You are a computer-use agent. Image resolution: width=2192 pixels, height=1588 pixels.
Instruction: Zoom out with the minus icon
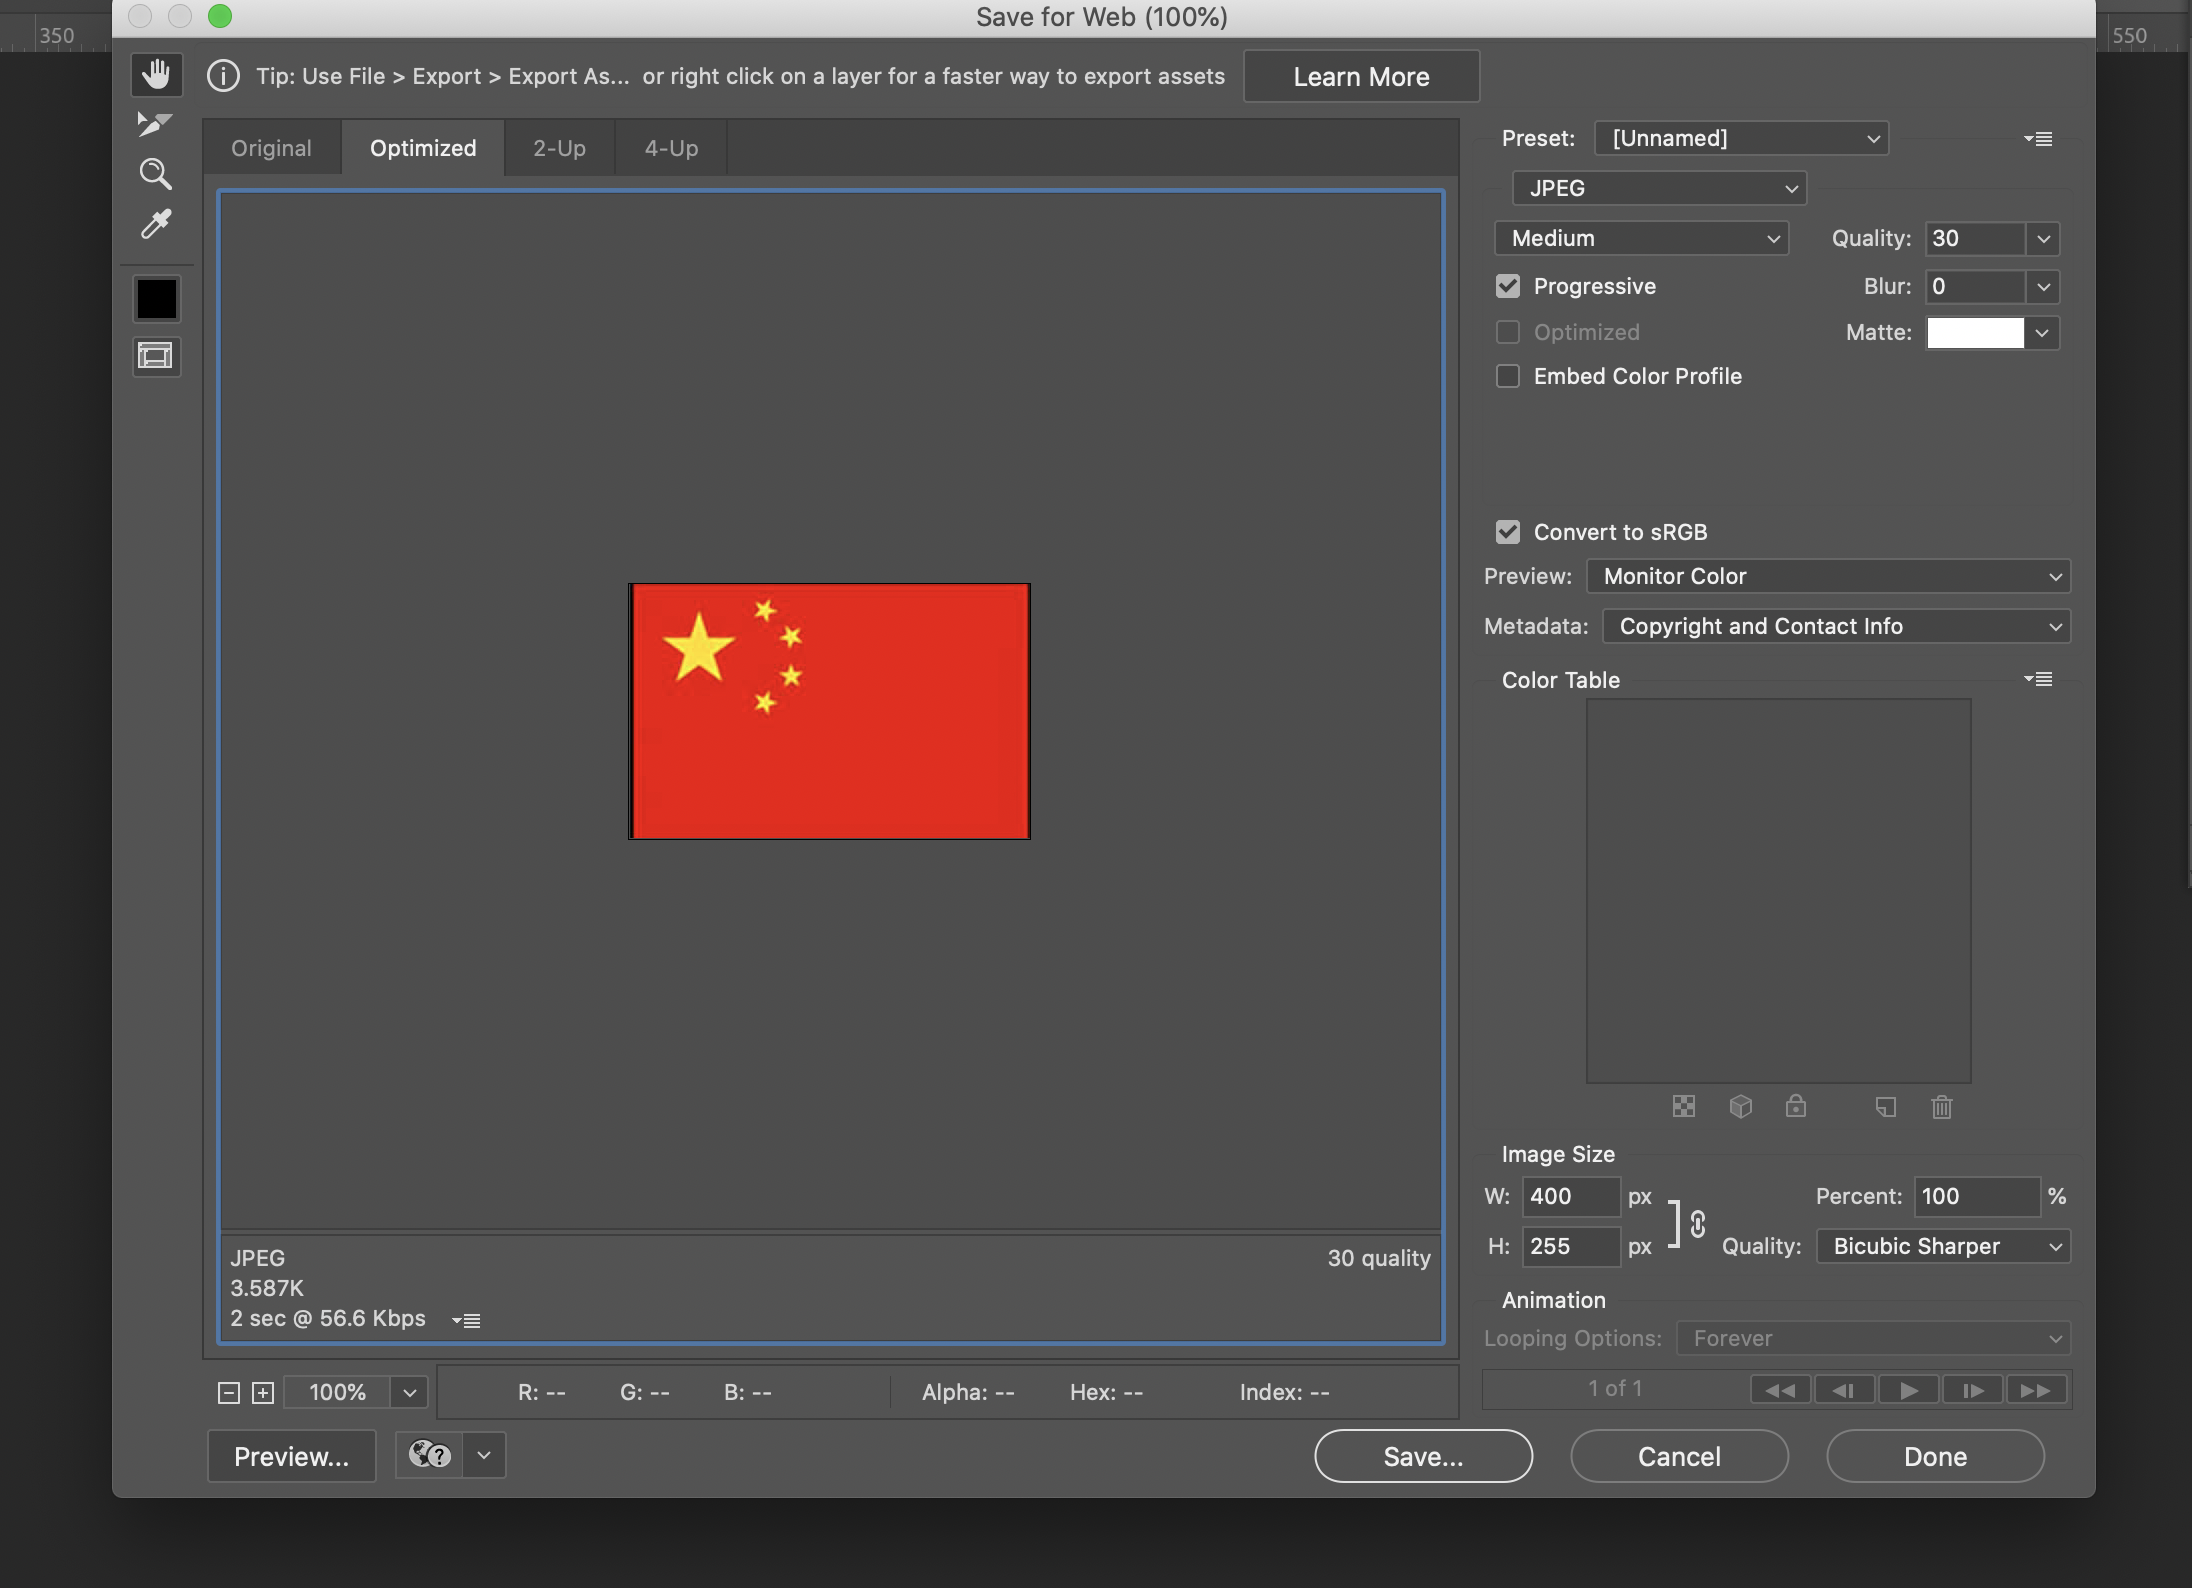229,1393
